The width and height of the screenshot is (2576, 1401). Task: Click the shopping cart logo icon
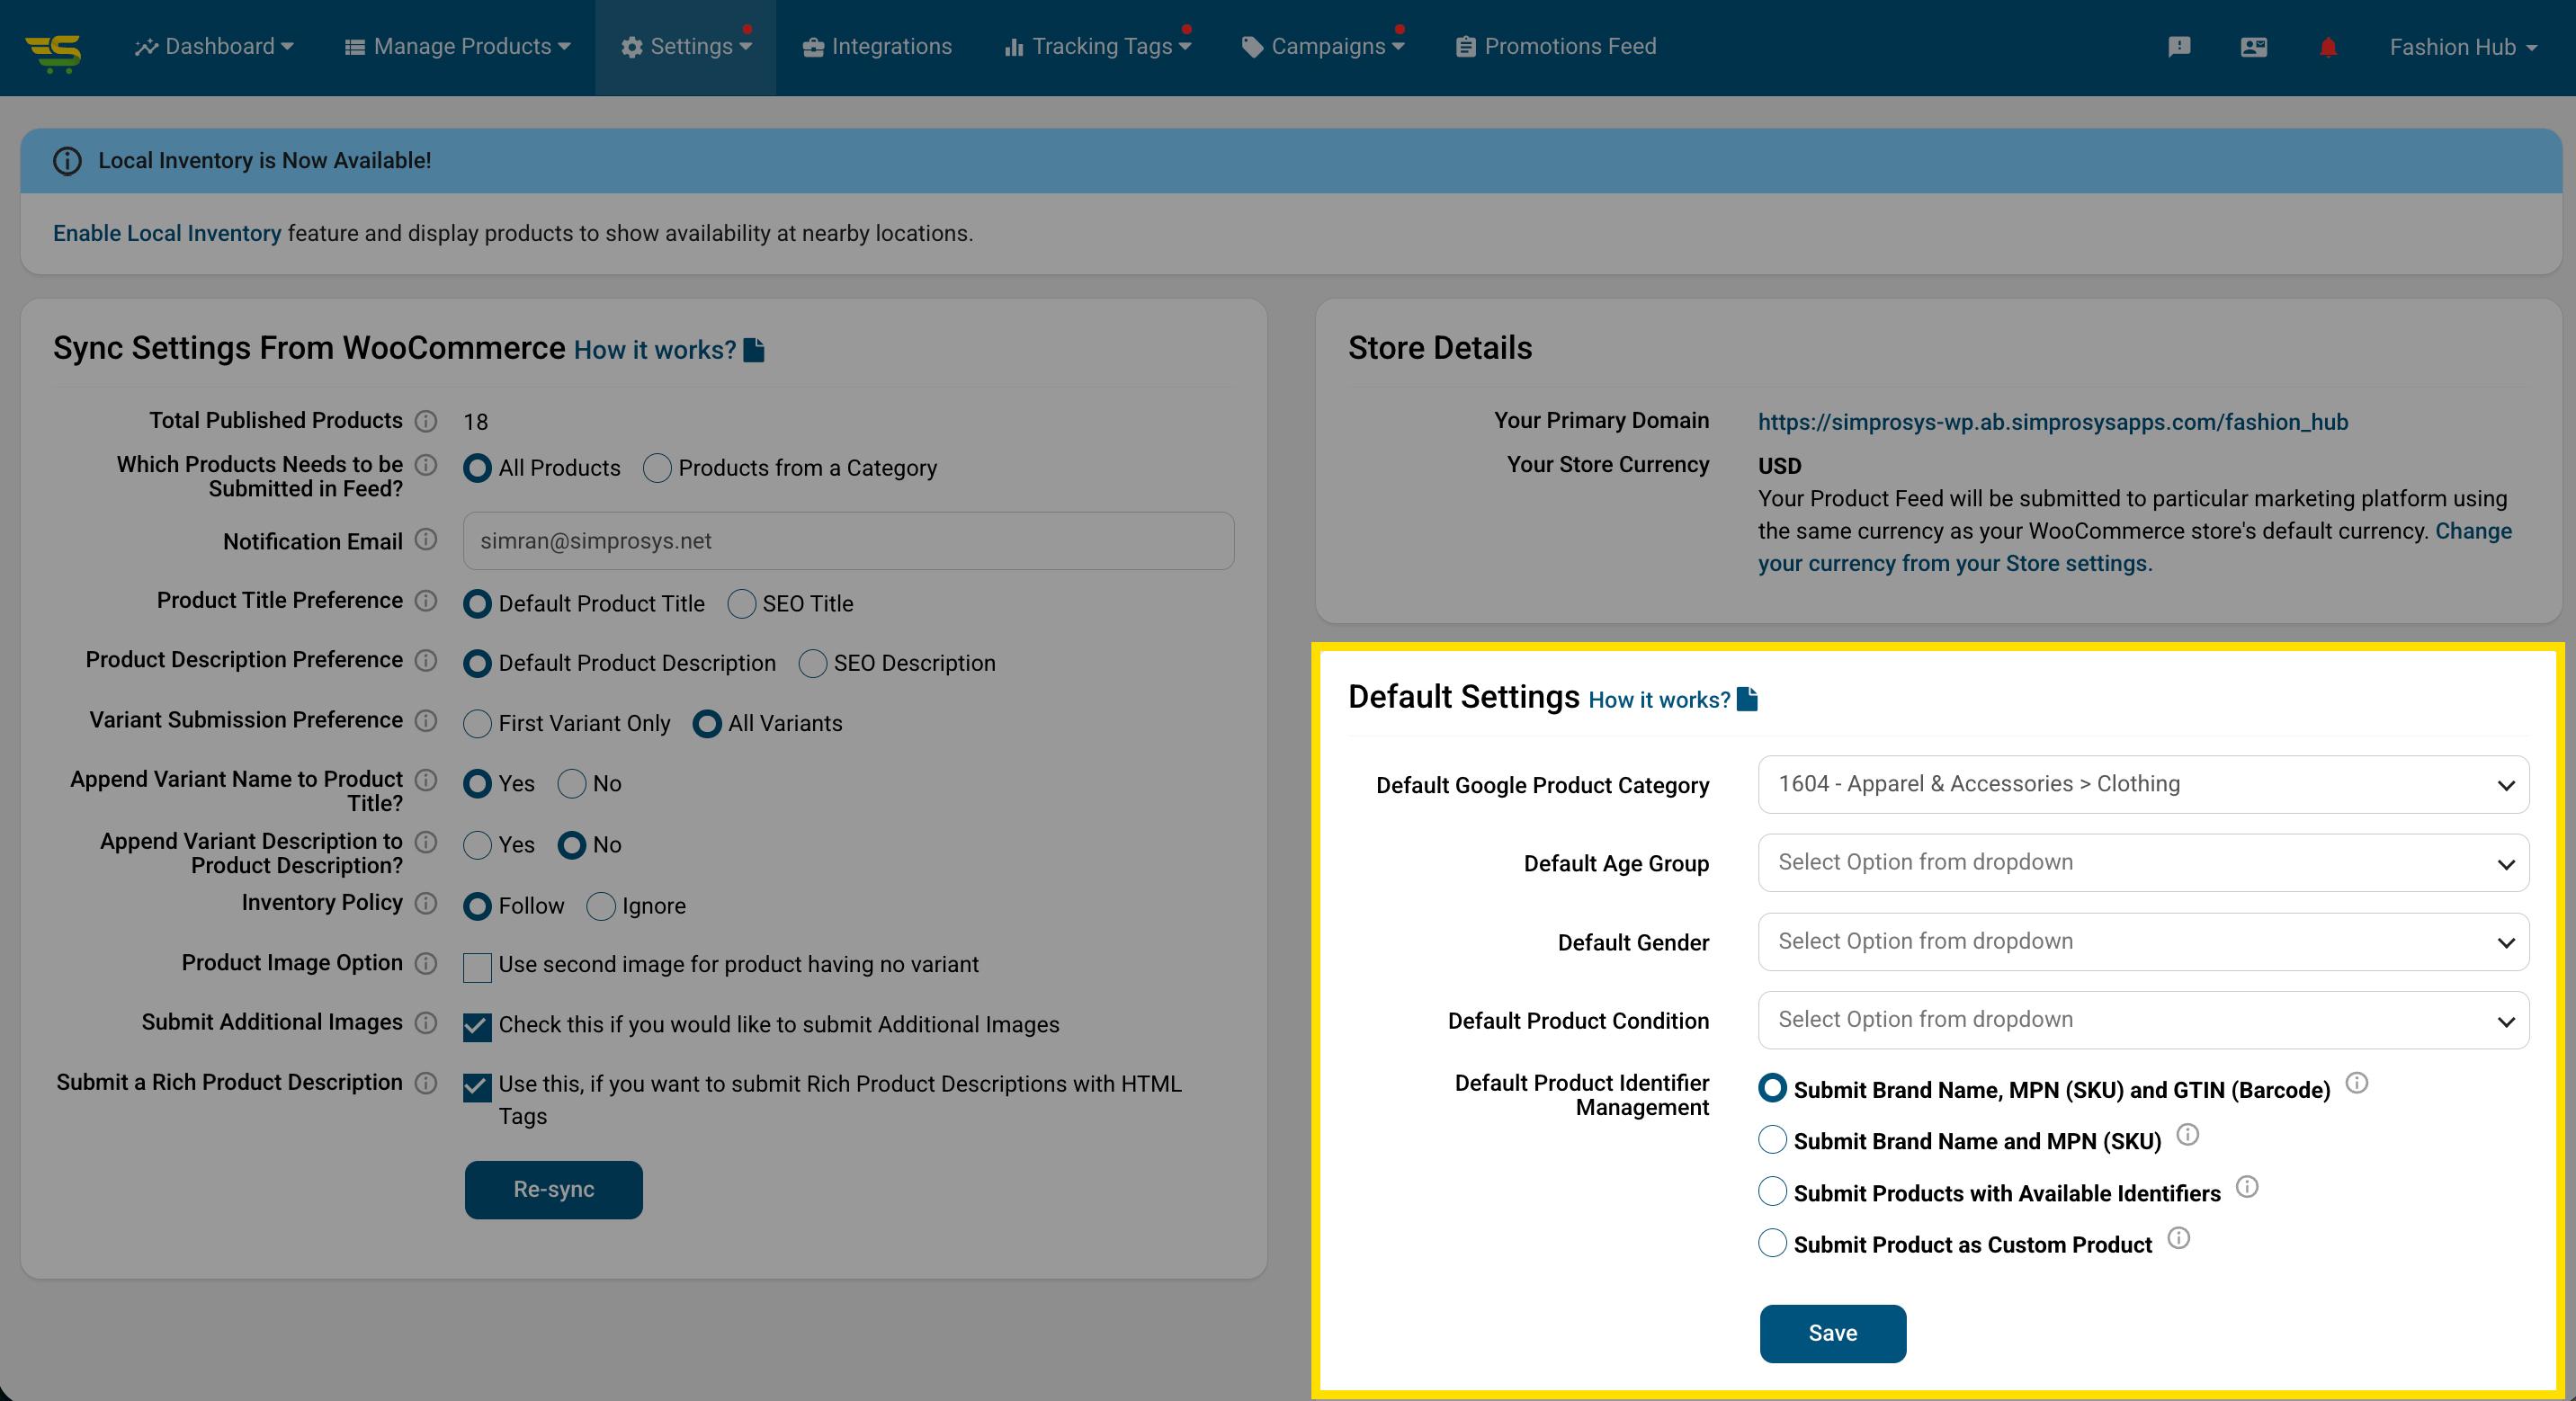pos(54,50)
